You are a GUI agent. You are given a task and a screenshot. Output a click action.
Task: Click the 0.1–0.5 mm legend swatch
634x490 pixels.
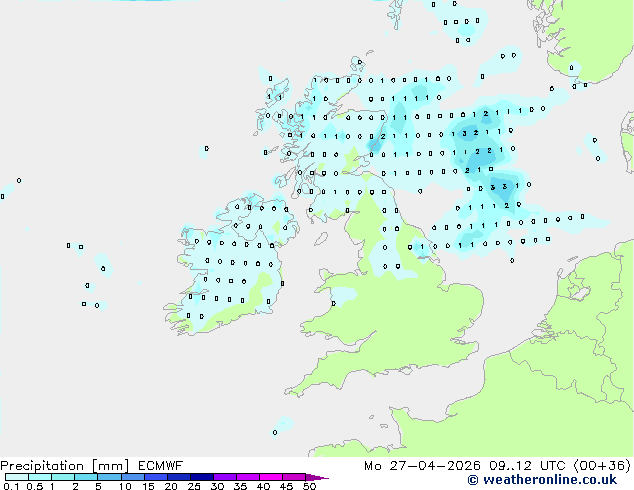coord(17,477)
